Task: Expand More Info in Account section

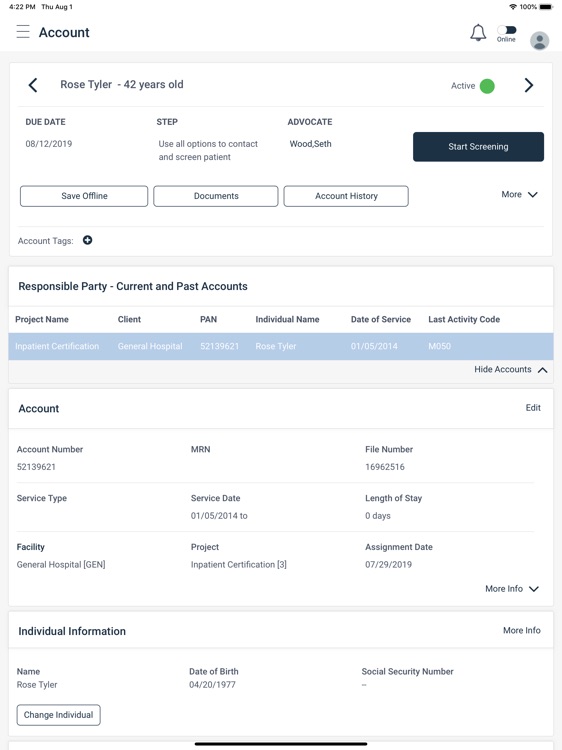Action: click(512, 589)
